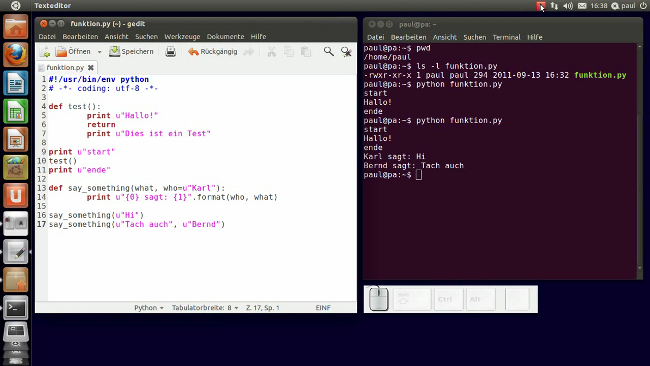The width and height of the screenshot is (650, 366).
Task: Paste from clipboard icon in gedit
Action: [306, 52]
